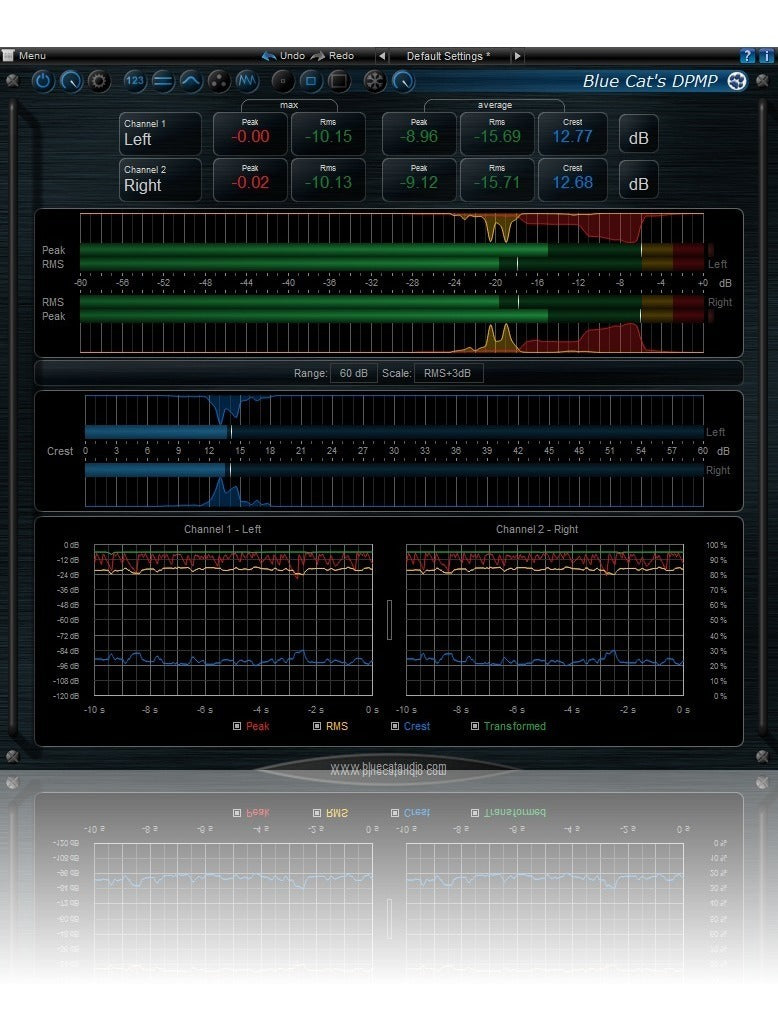Click the power bypass icon

[42, 81]
